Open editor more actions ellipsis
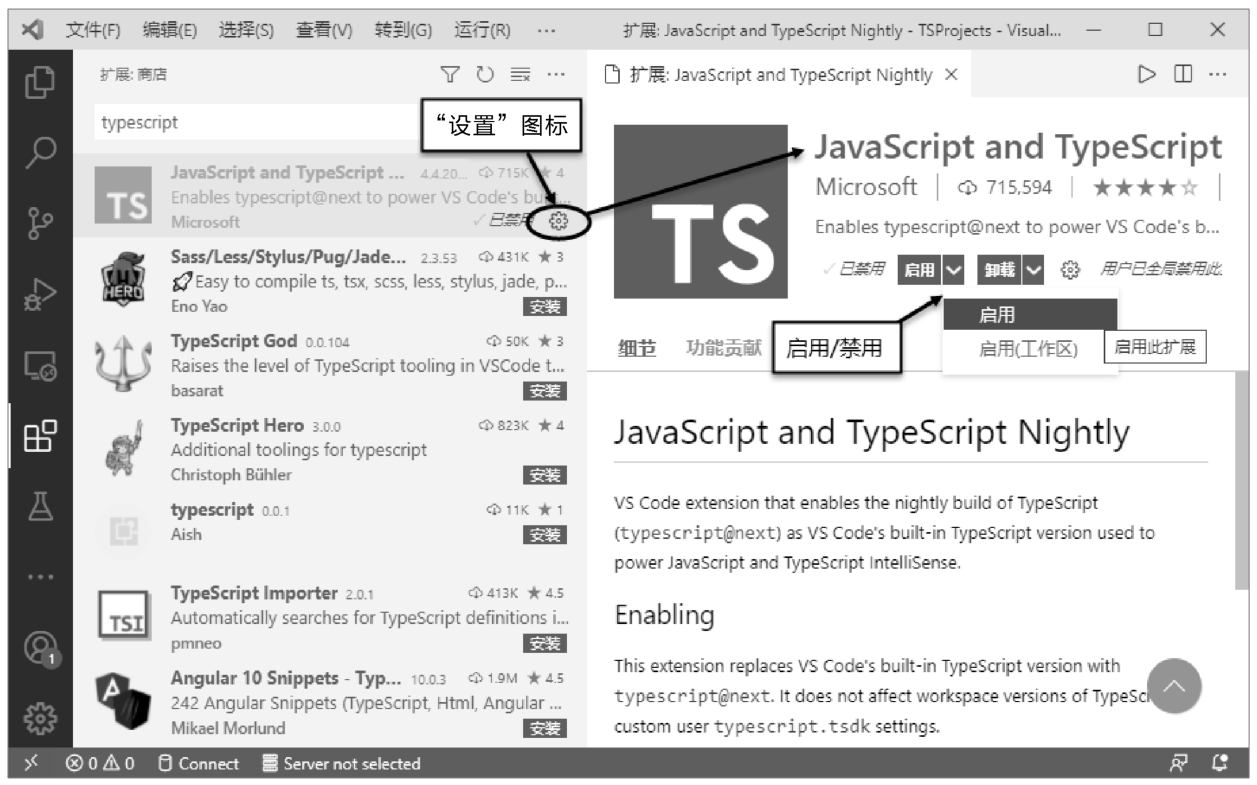1257x785 pixels. (x=1217, y=75)
